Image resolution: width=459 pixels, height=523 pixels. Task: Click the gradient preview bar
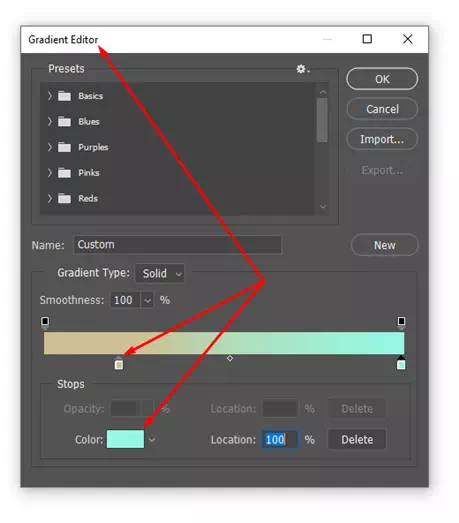point(224,343)
